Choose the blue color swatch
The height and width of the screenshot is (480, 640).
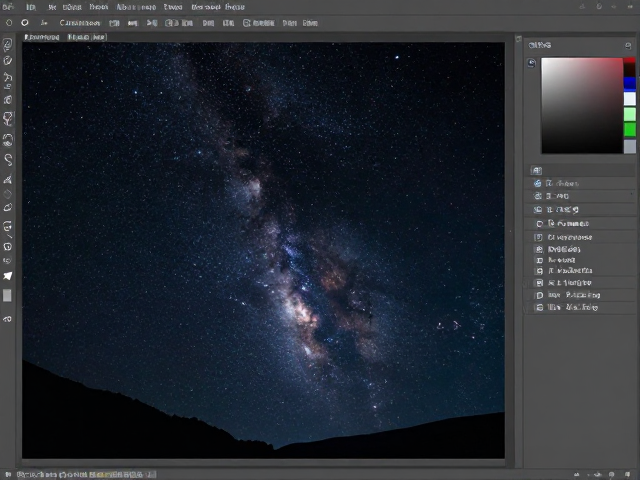[x=629, y=84]
